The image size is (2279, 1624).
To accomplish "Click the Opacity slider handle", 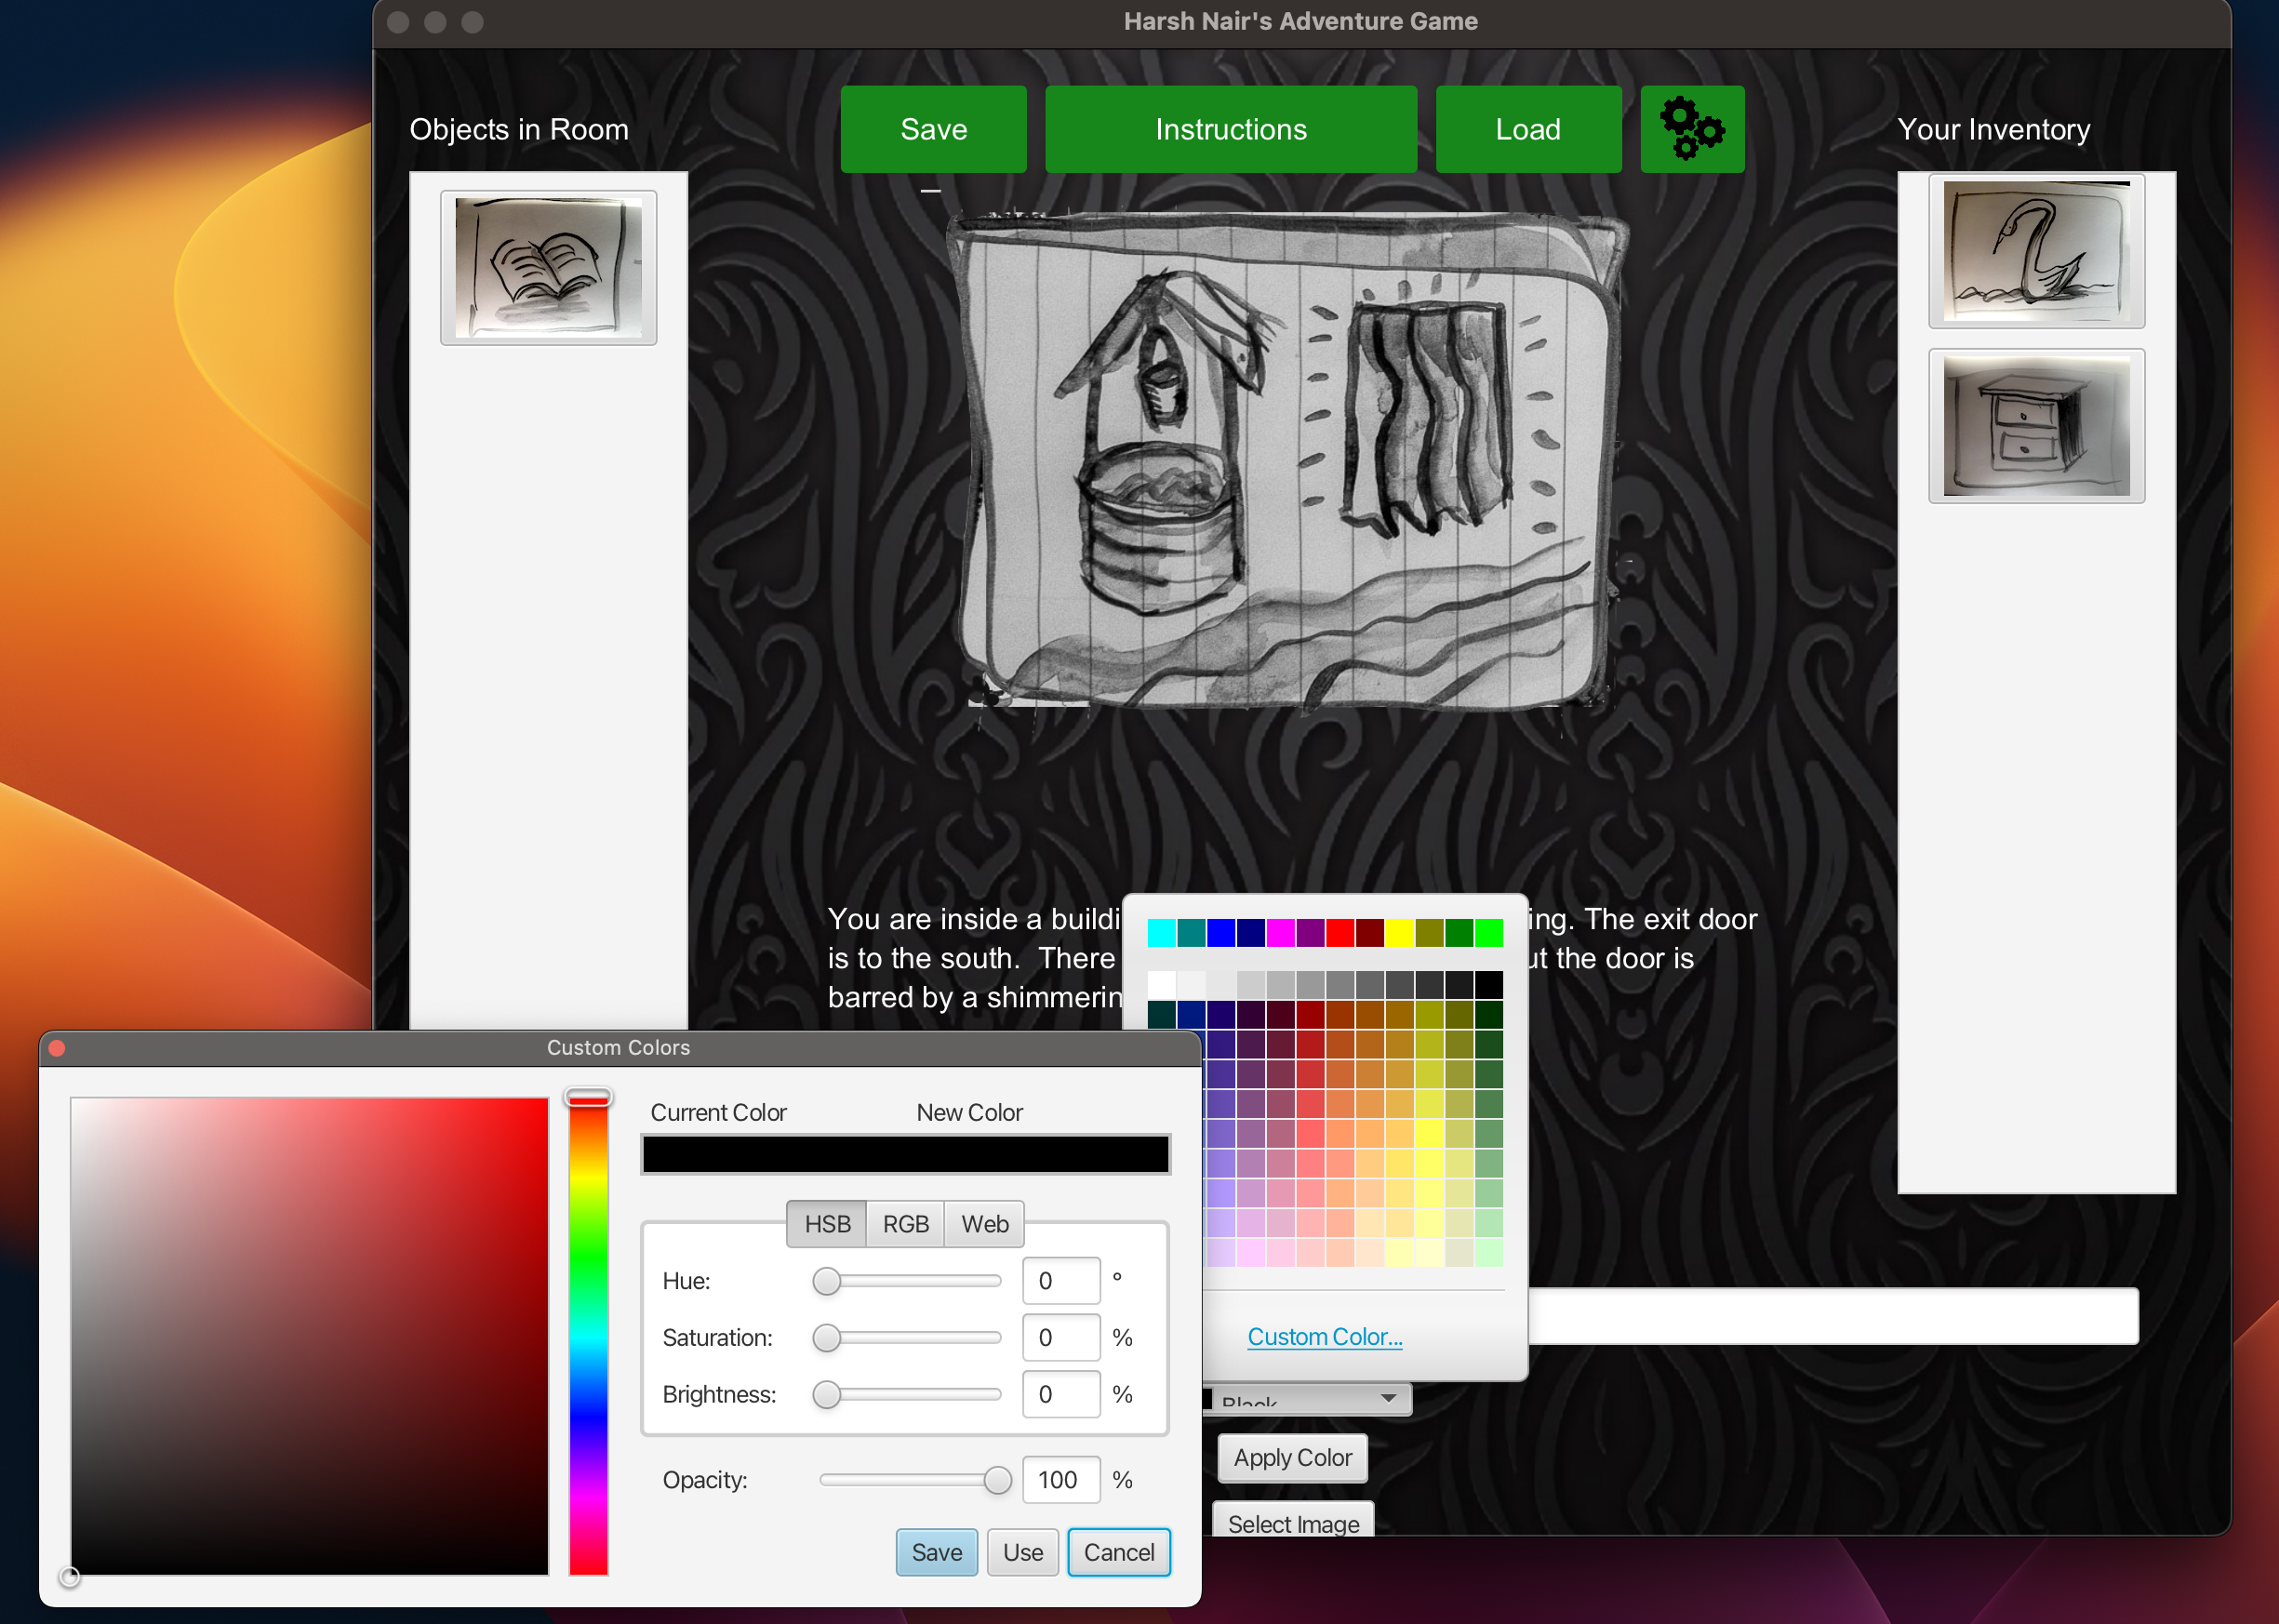I will (x=996, y=1480).
